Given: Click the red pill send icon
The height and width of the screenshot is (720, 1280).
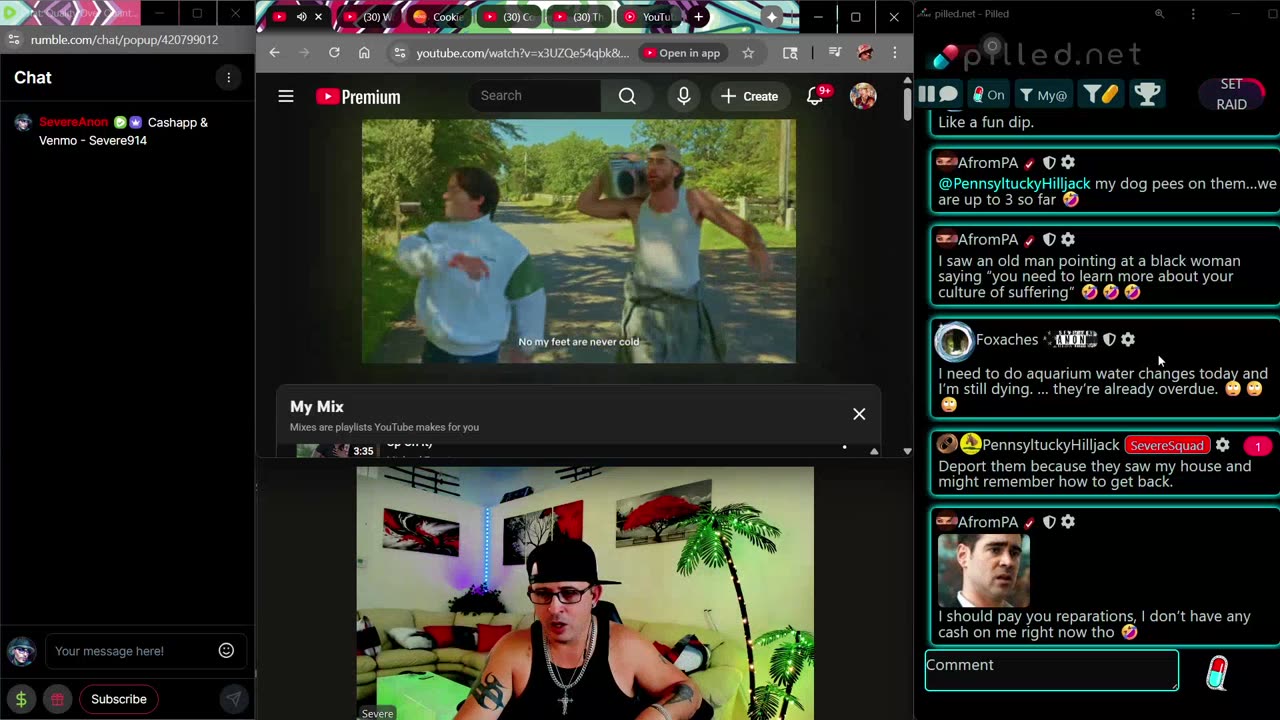Looking at the screenshot, I should click(1217, 672).
